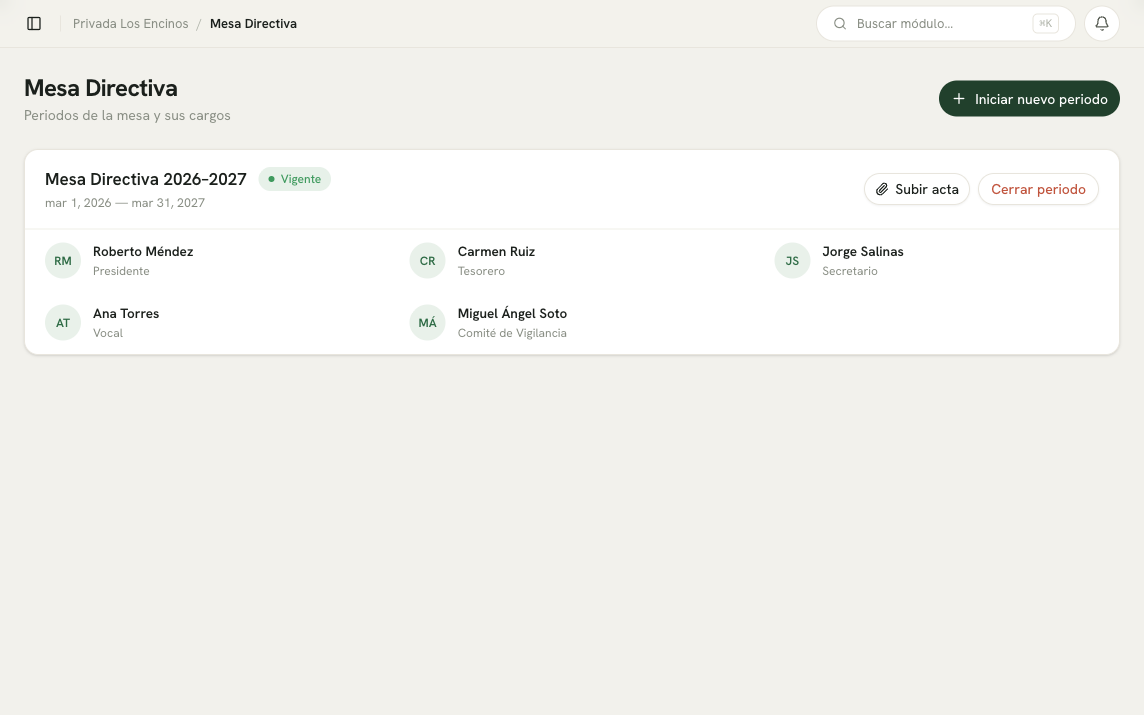This screenshot has height=715, width=1144.
Task: Click the paperclip icon on Subir acta
Action: pos(881,189)
